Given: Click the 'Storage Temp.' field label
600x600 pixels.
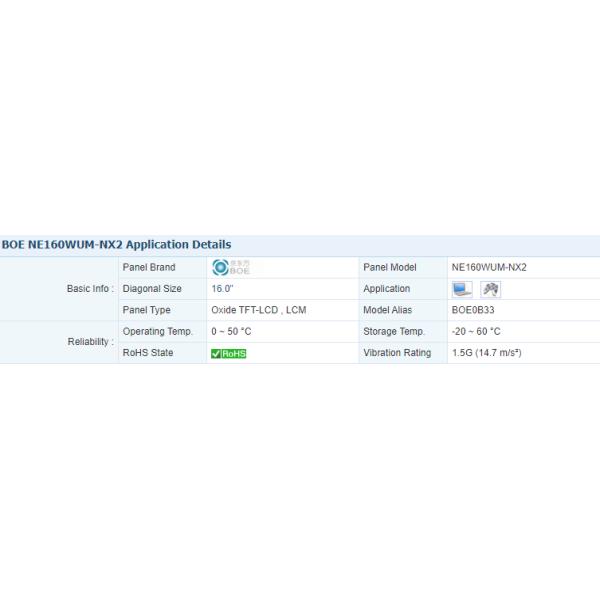Looking at the screenshot, I should [x=394, y=331].
